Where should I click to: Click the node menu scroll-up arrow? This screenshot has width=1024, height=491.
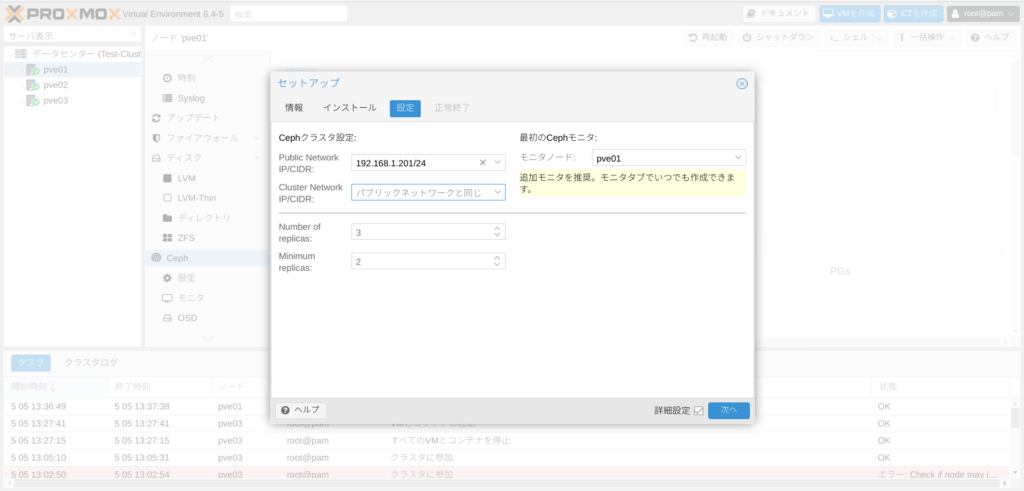[208, 59]
